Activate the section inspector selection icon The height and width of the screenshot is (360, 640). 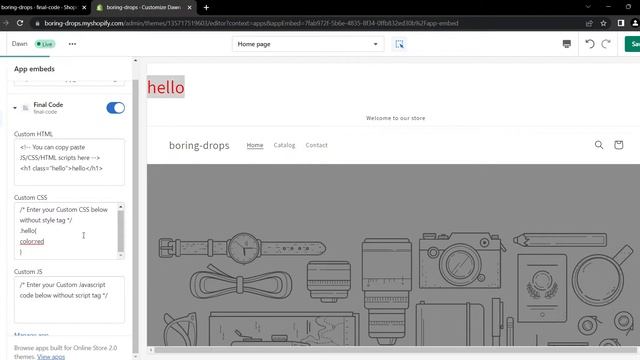[x=399, y=44]
